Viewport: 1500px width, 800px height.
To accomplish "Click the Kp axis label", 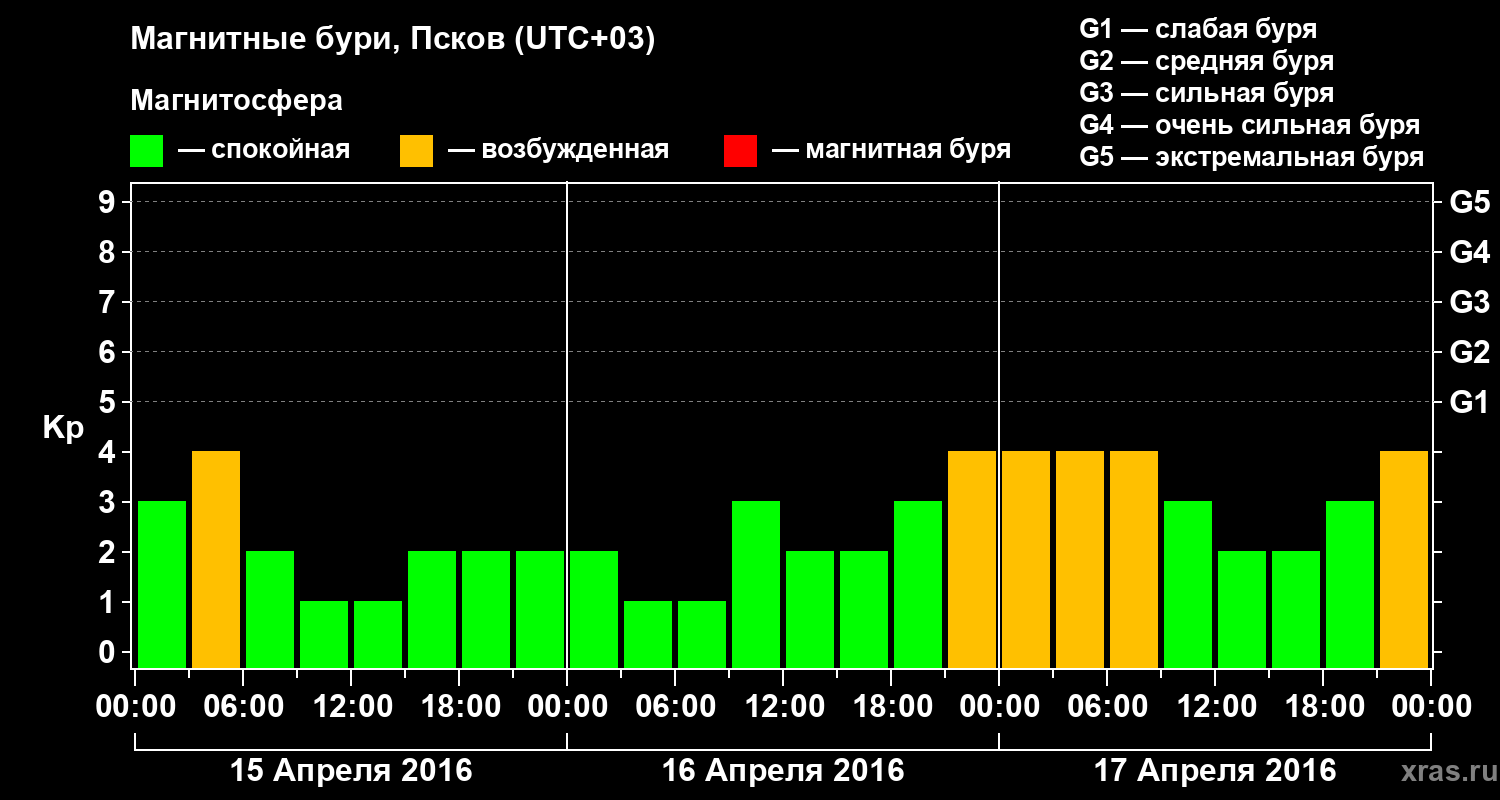I will coord(64,429).
